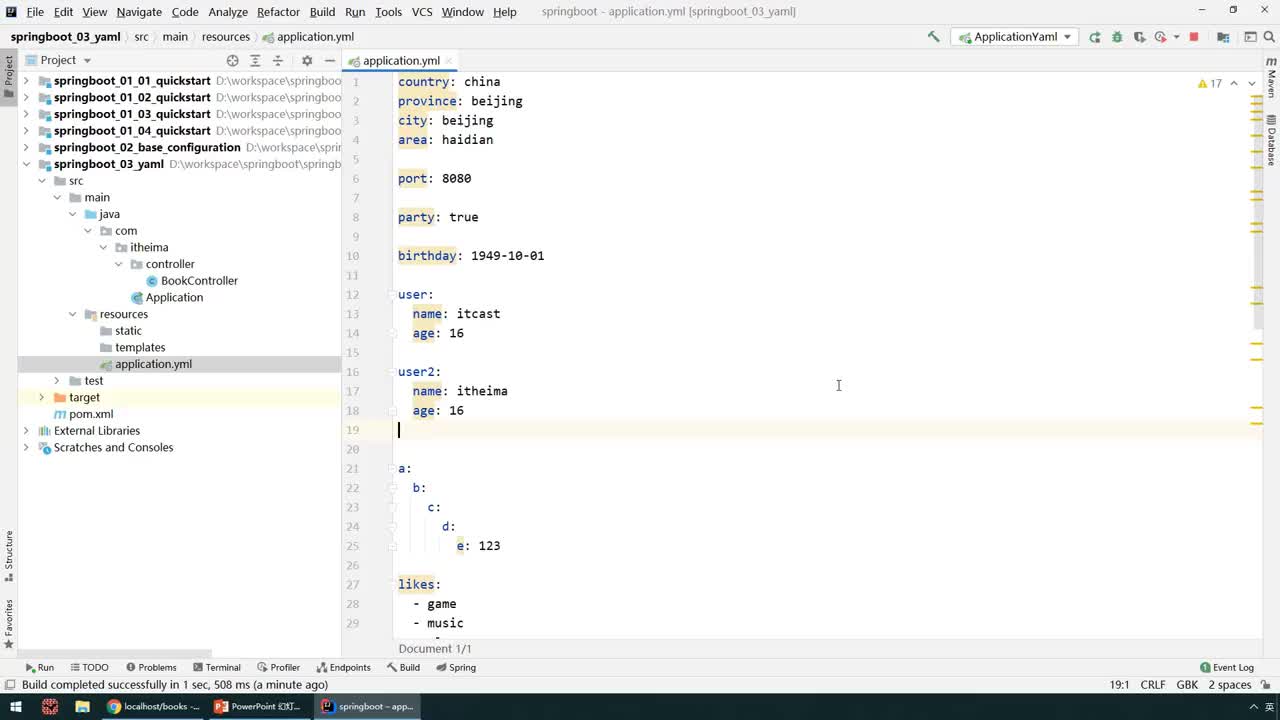
Task: Open the Endpoints tool window
Action: click(x=344, y=667)
